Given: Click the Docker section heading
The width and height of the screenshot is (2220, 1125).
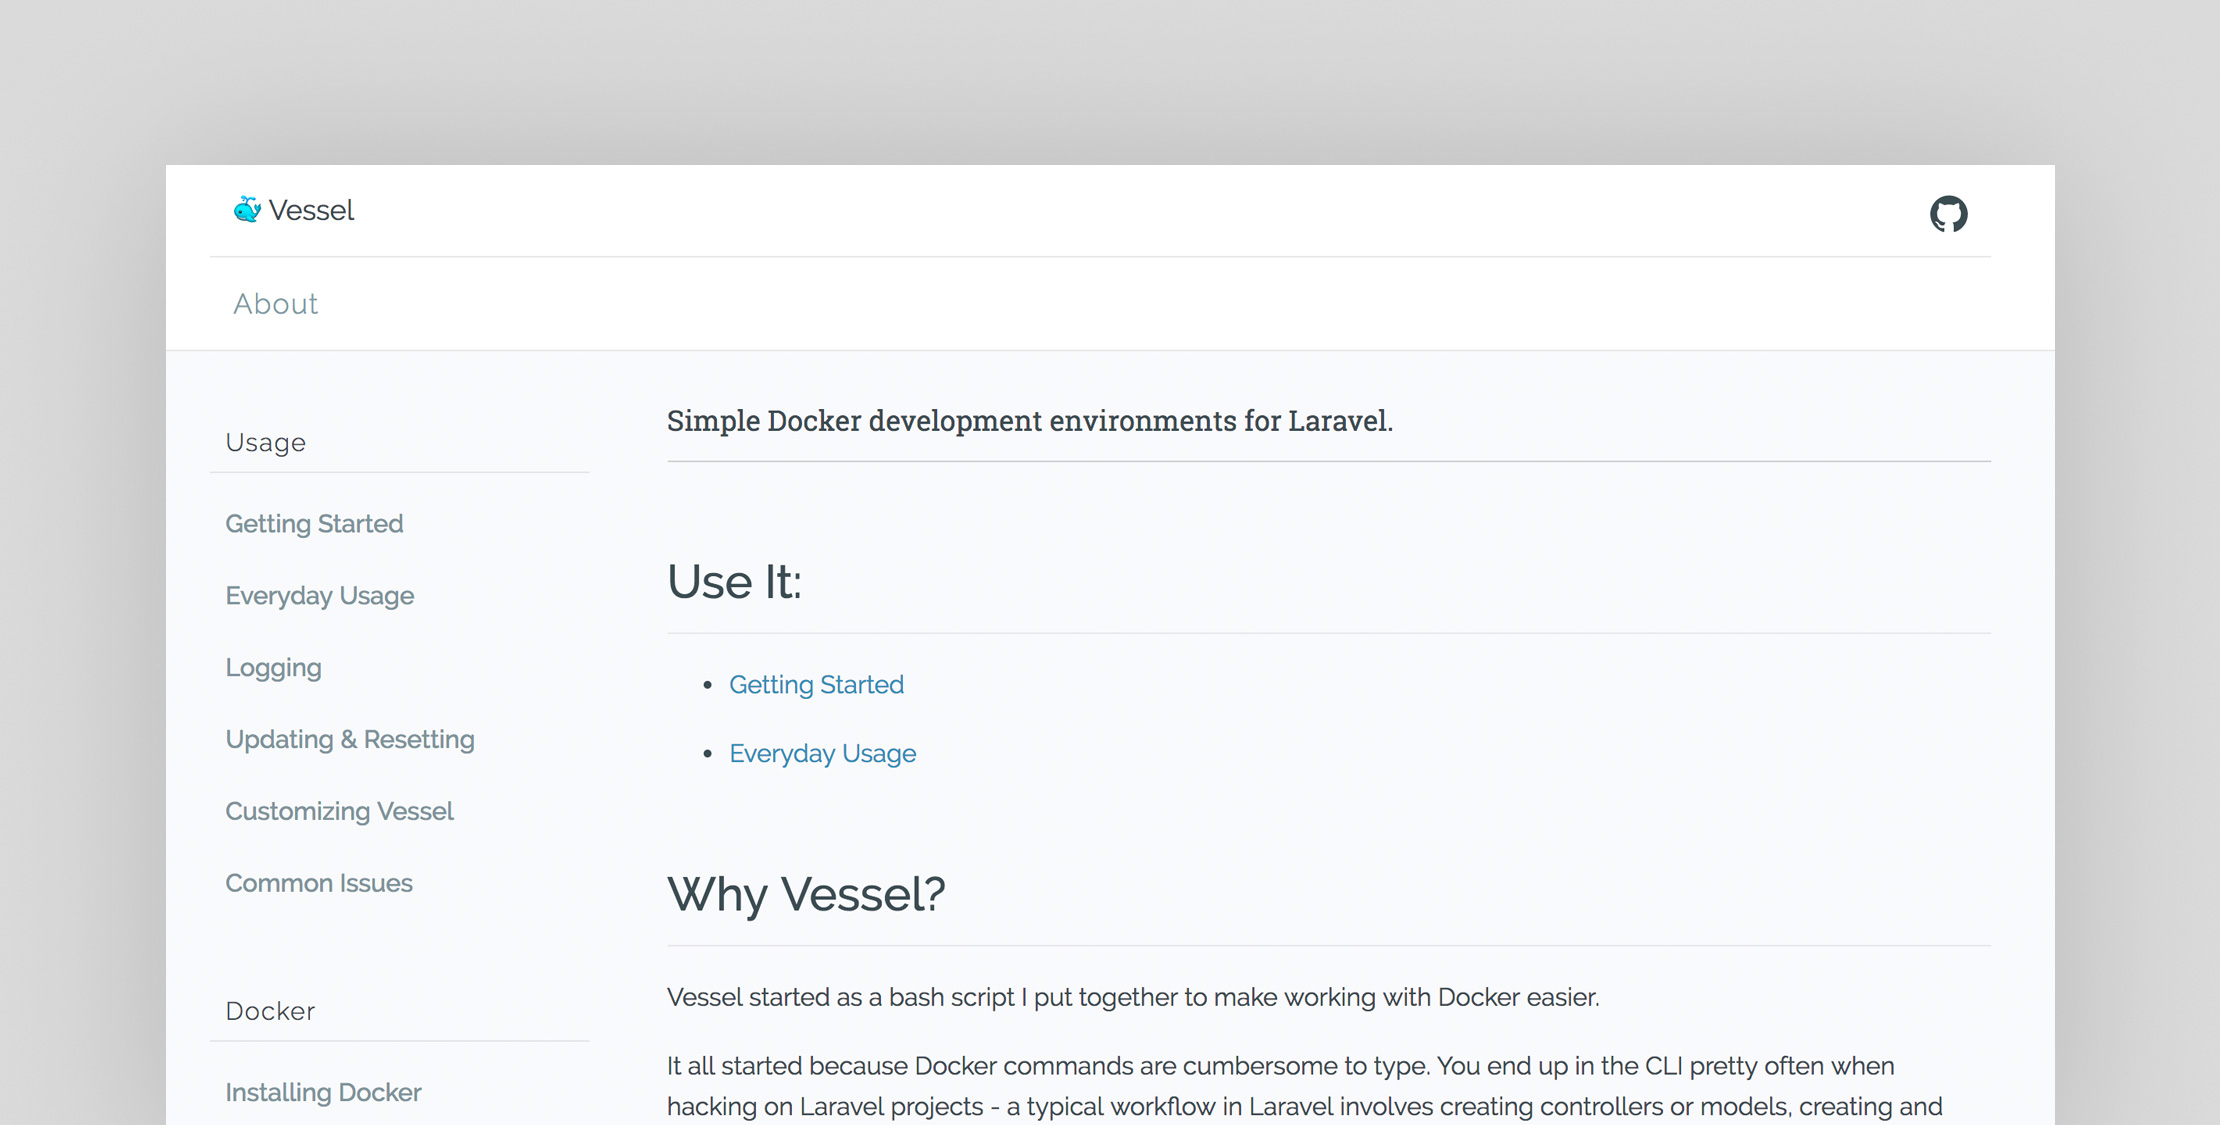Looking at the screenshot, I should tap(270, 1011).
